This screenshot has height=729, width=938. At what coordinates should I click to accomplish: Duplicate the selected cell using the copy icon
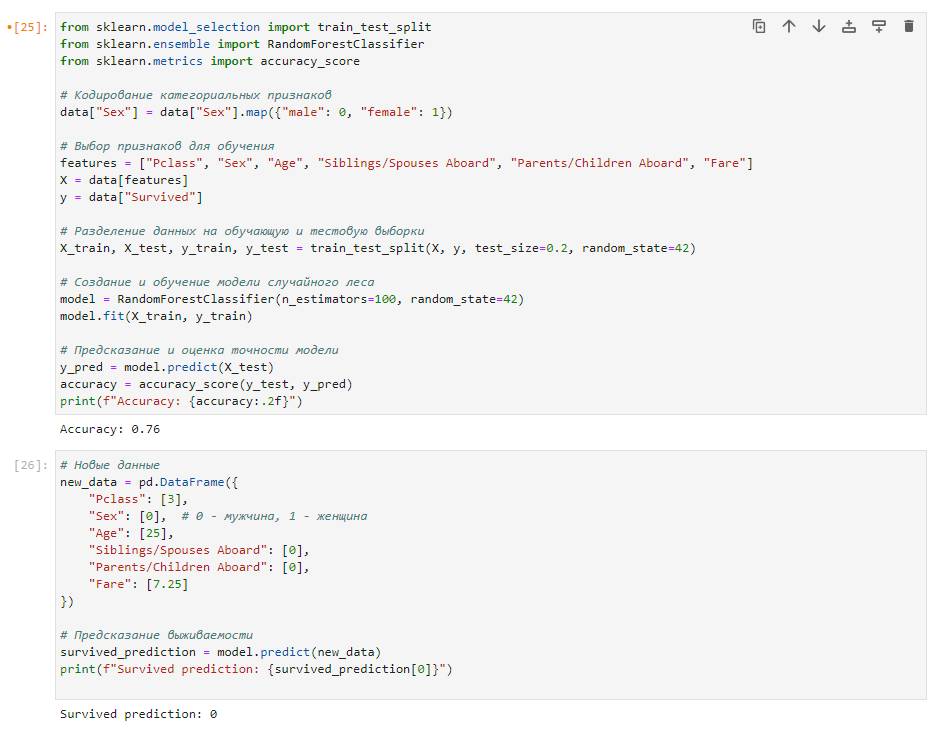(759, 27)
